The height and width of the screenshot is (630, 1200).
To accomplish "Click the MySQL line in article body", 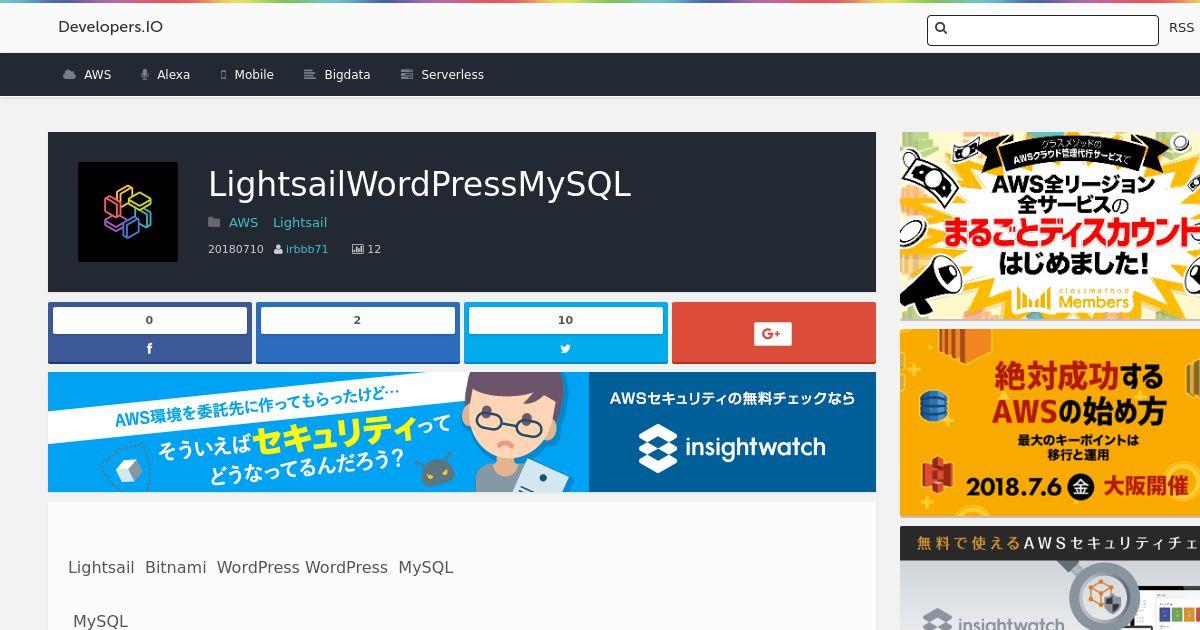I will [100, 621].
